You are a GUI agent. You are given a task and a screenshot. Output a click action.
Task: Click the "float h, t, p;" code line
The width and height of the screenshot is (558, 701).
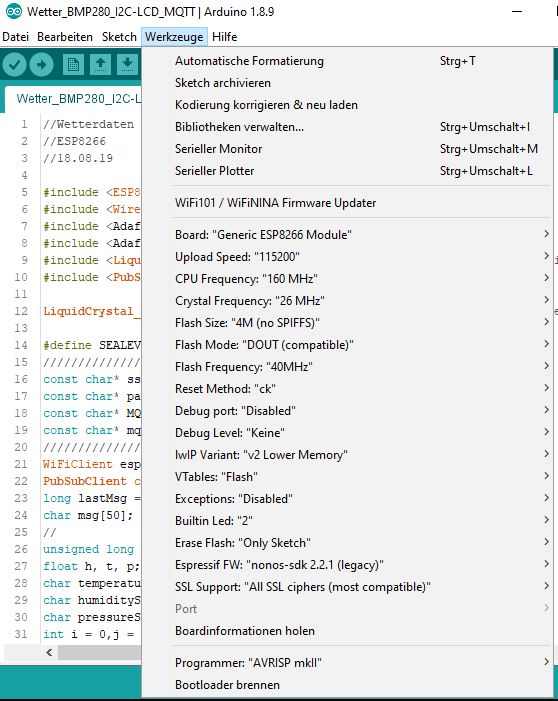pyautogui.click(x=92, y=566)
